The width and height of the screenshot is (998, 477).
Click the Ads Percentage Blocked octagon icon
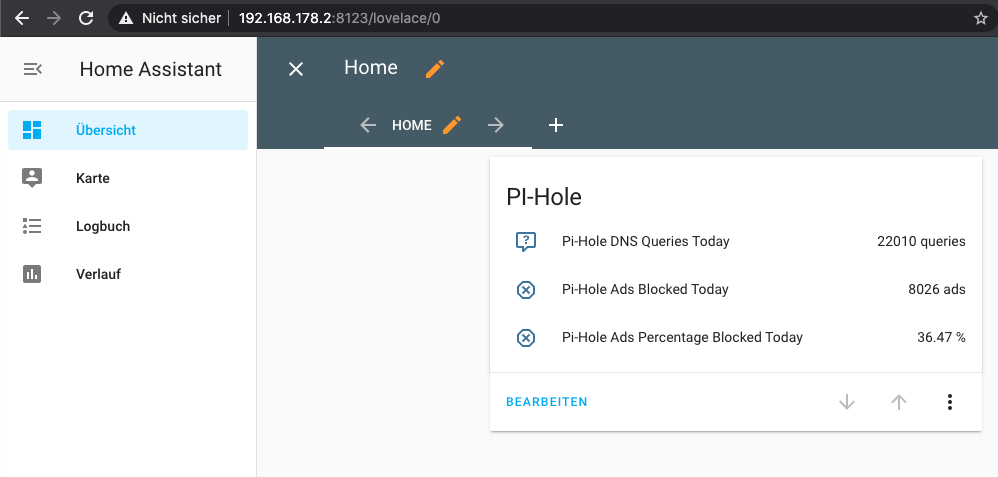[526, 338]
